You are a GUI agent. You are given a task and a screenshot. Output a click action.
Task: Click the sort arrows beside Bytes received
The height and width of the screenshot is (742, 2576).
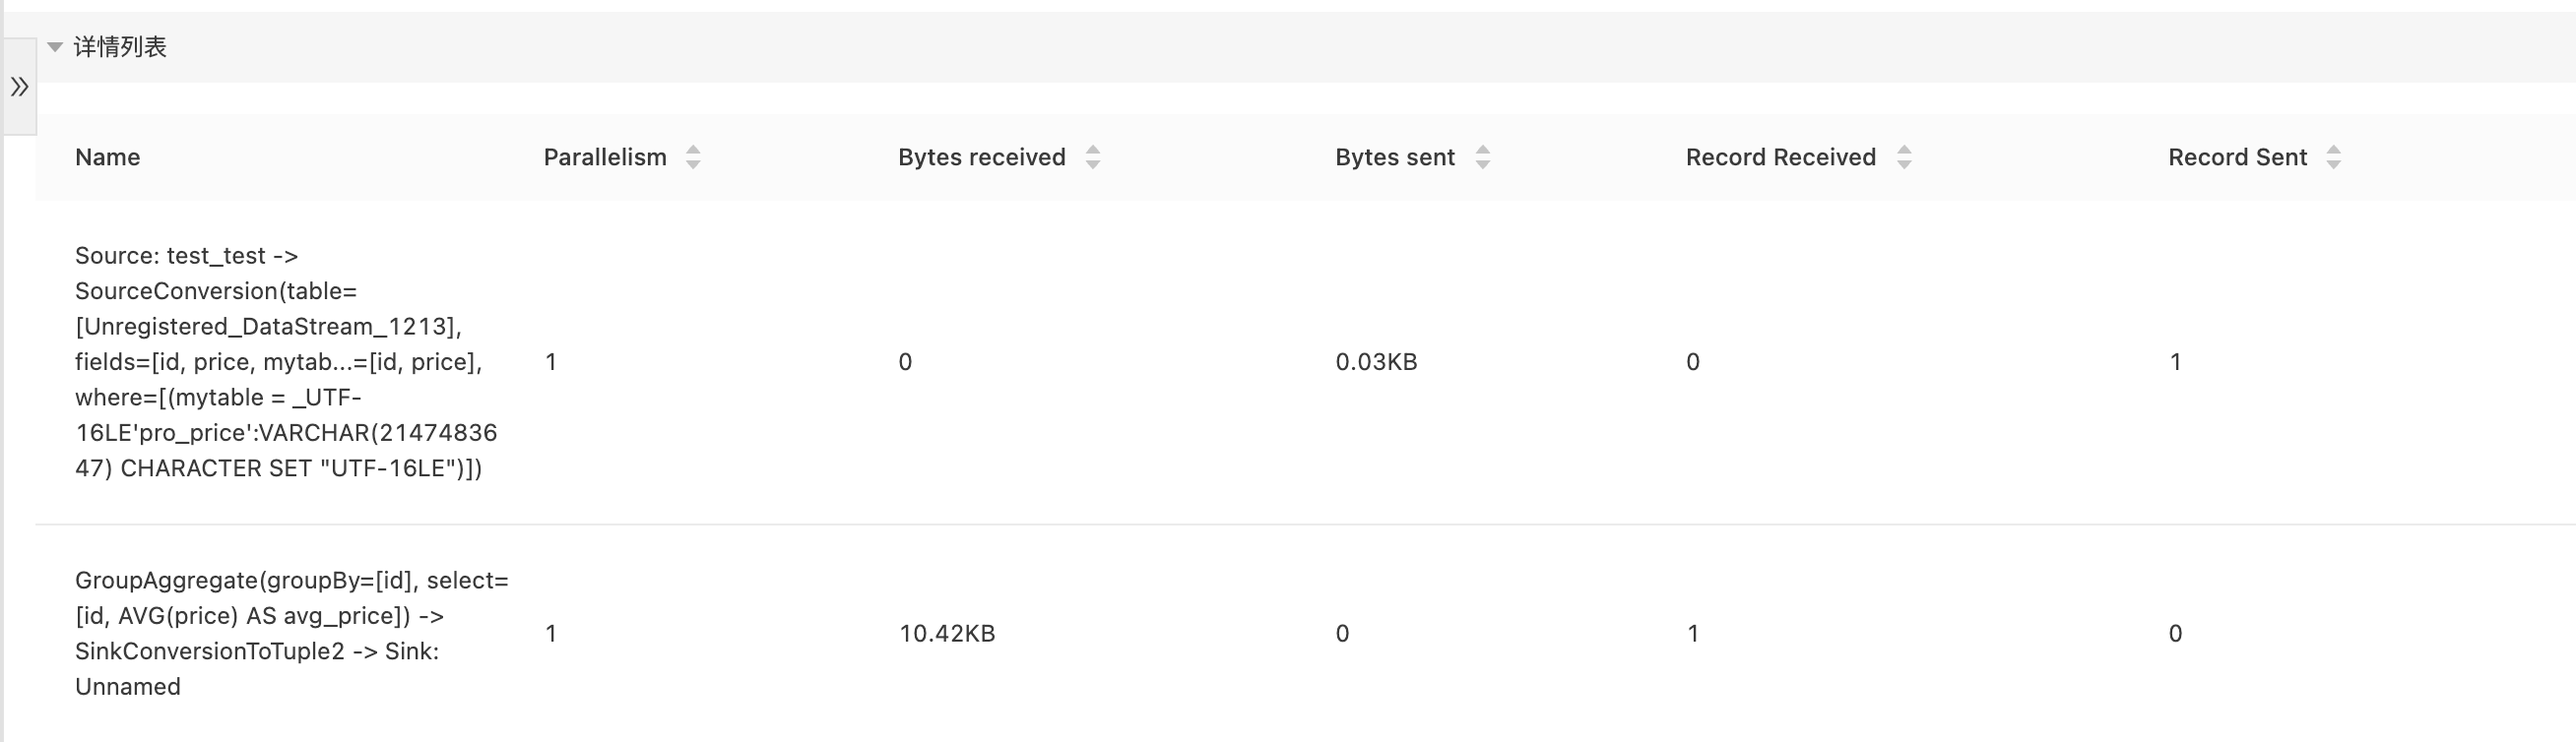click(1093, 157)
